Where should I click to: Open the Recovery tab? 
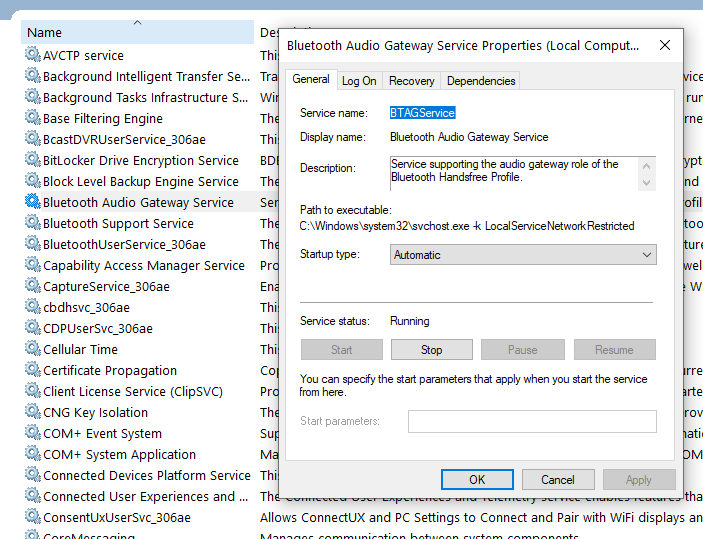point(412,81)
